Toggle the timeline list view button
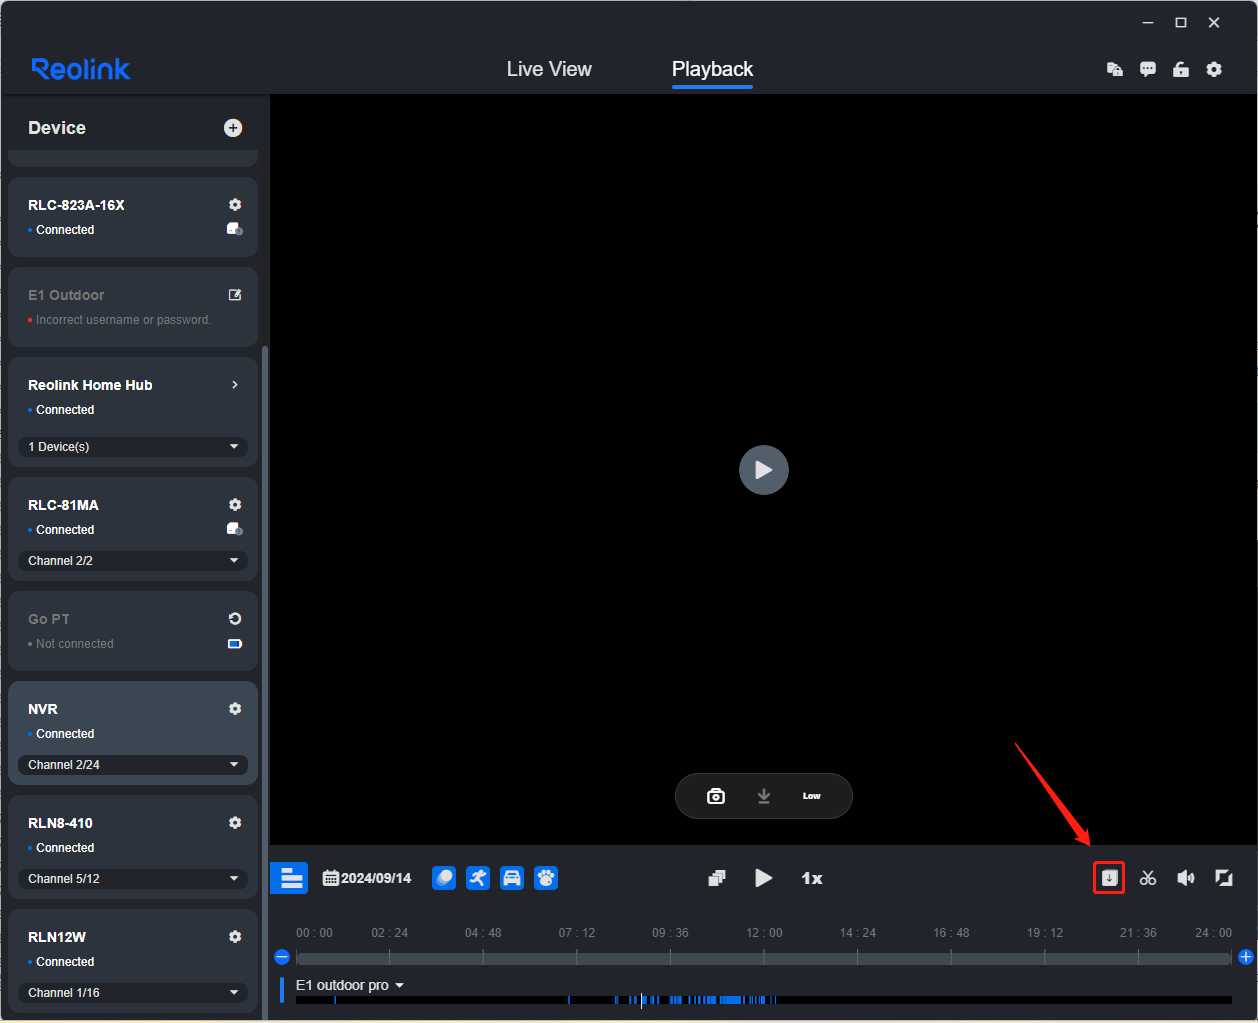The image size is (1258, 1023). (x=290, y=878)
